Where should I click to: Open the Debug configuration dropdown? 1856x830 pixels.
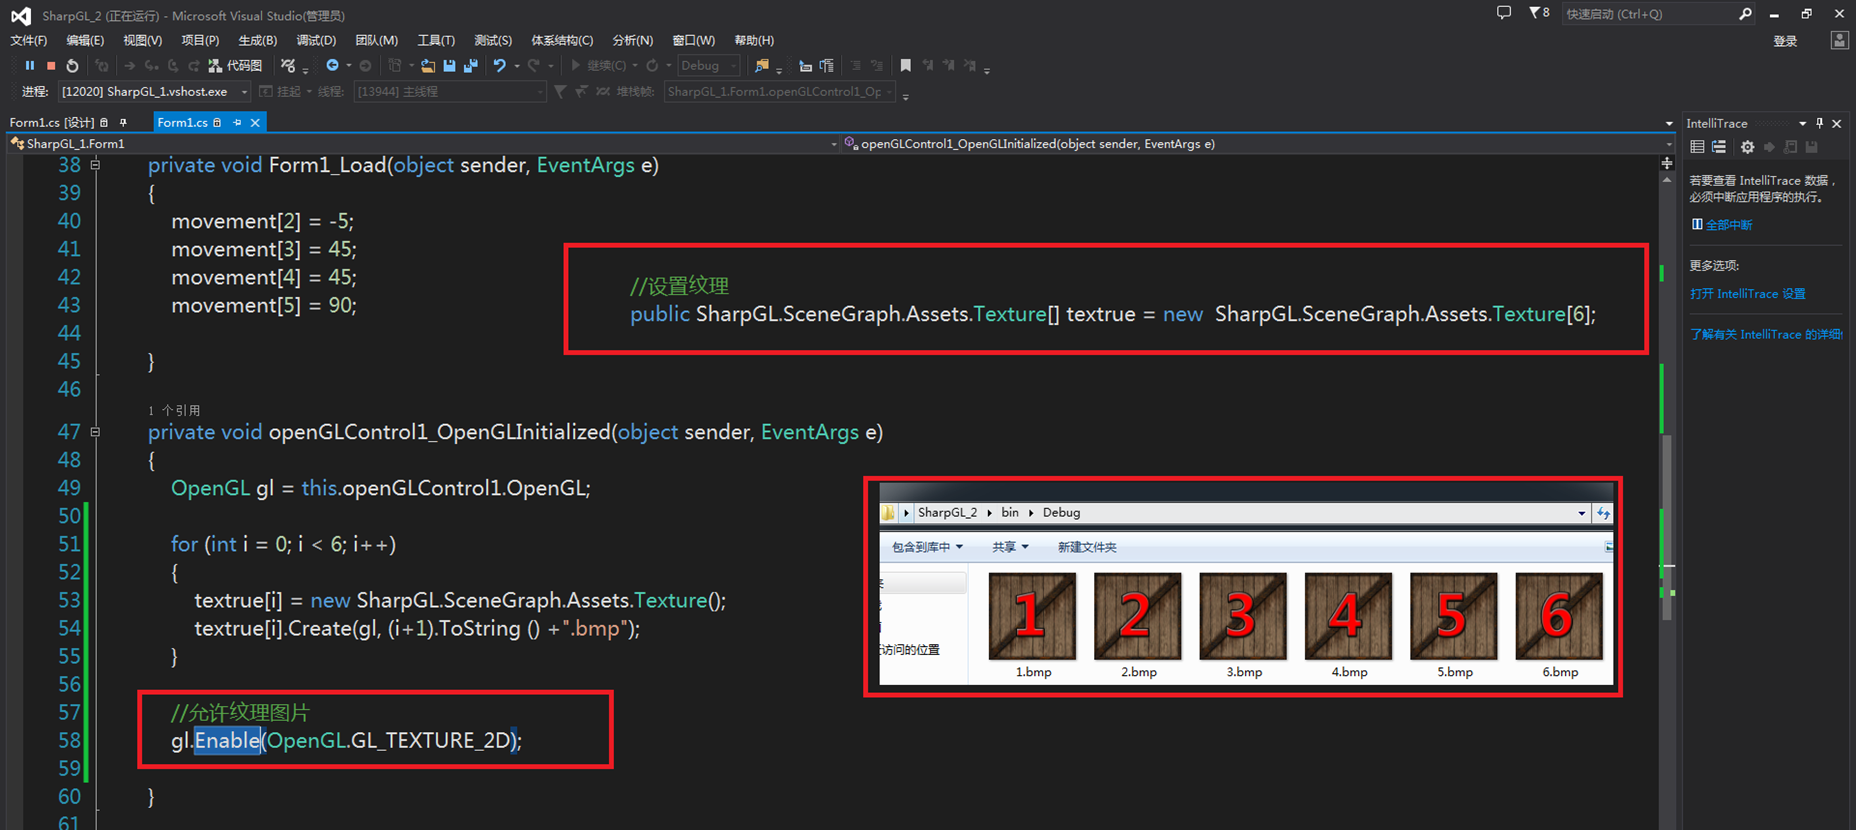point(708,66)
